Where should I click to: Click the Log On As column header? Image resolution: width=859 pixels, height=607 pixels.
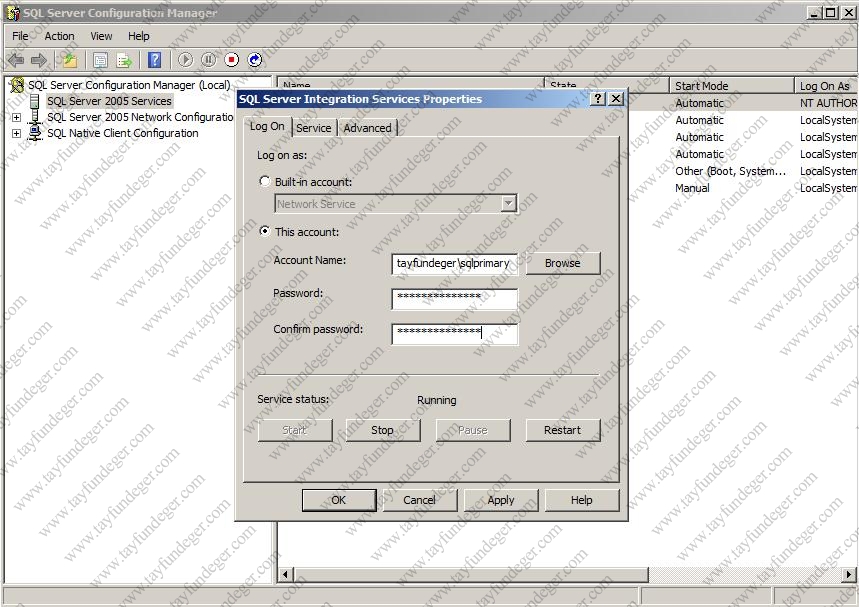[826, 86]
